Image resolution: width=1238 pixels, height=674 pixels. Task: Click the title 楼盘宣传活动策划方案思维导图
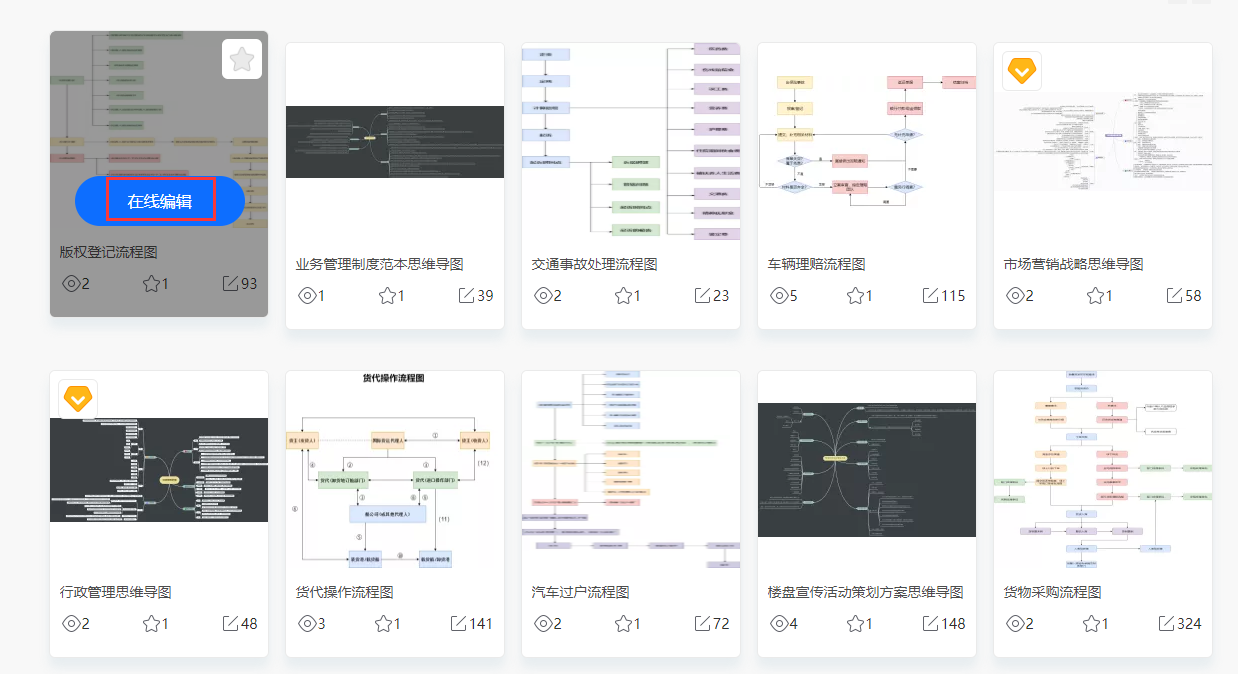click(866, 592)
